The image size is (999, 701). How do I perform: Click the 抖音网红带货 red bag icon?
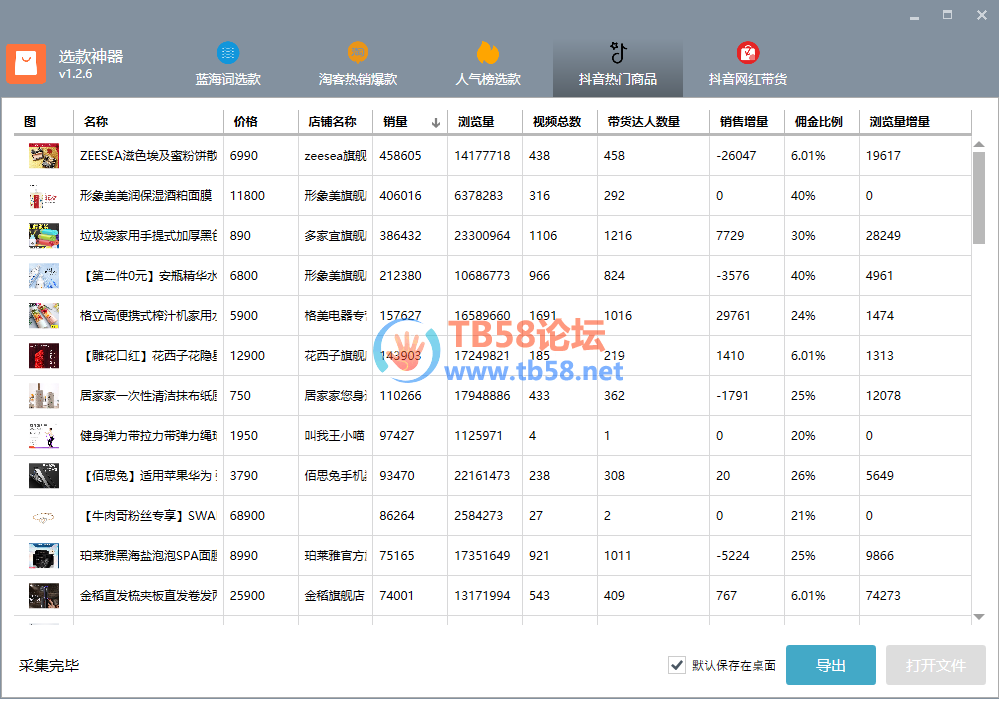(x=748, y=52)
